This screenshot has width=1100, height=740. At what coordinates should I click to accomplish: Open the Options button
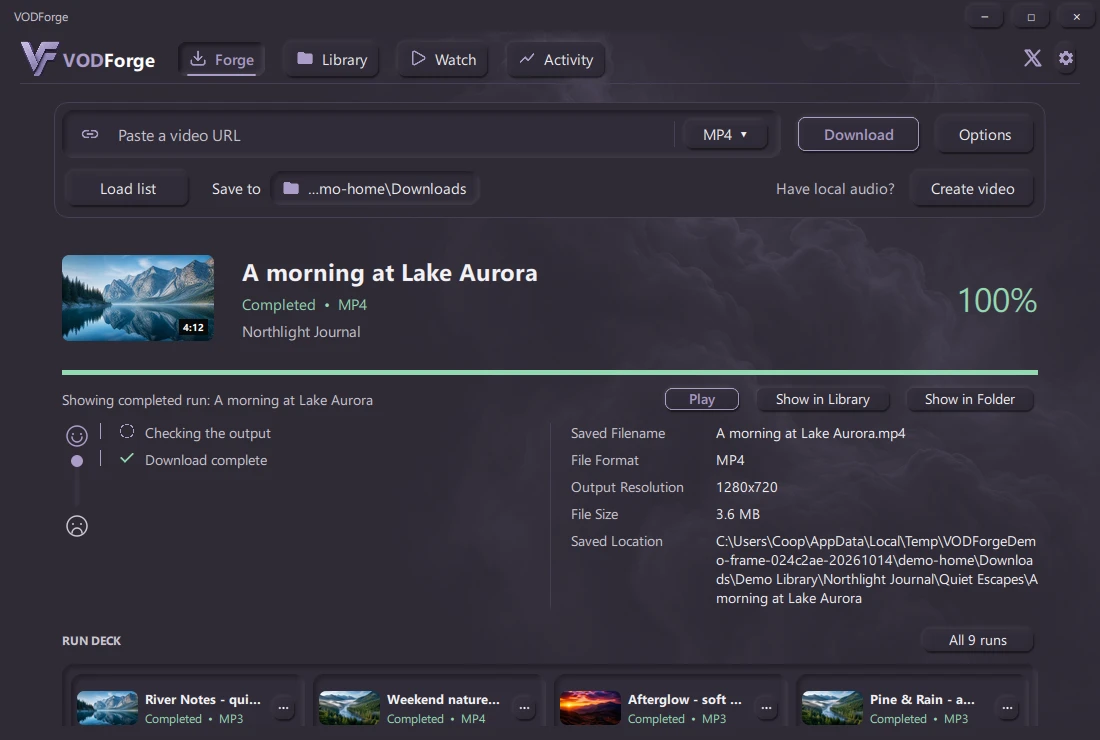(984, 135)
